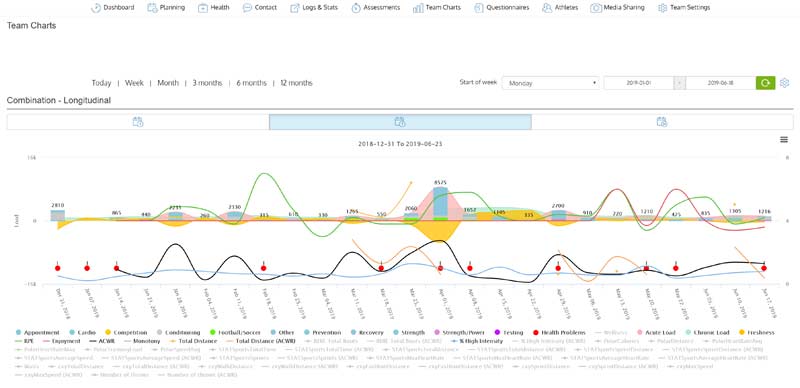Click health problem marker above Dec 31, 2018
This screenshot has height=388, width=800.
(58, 268)
